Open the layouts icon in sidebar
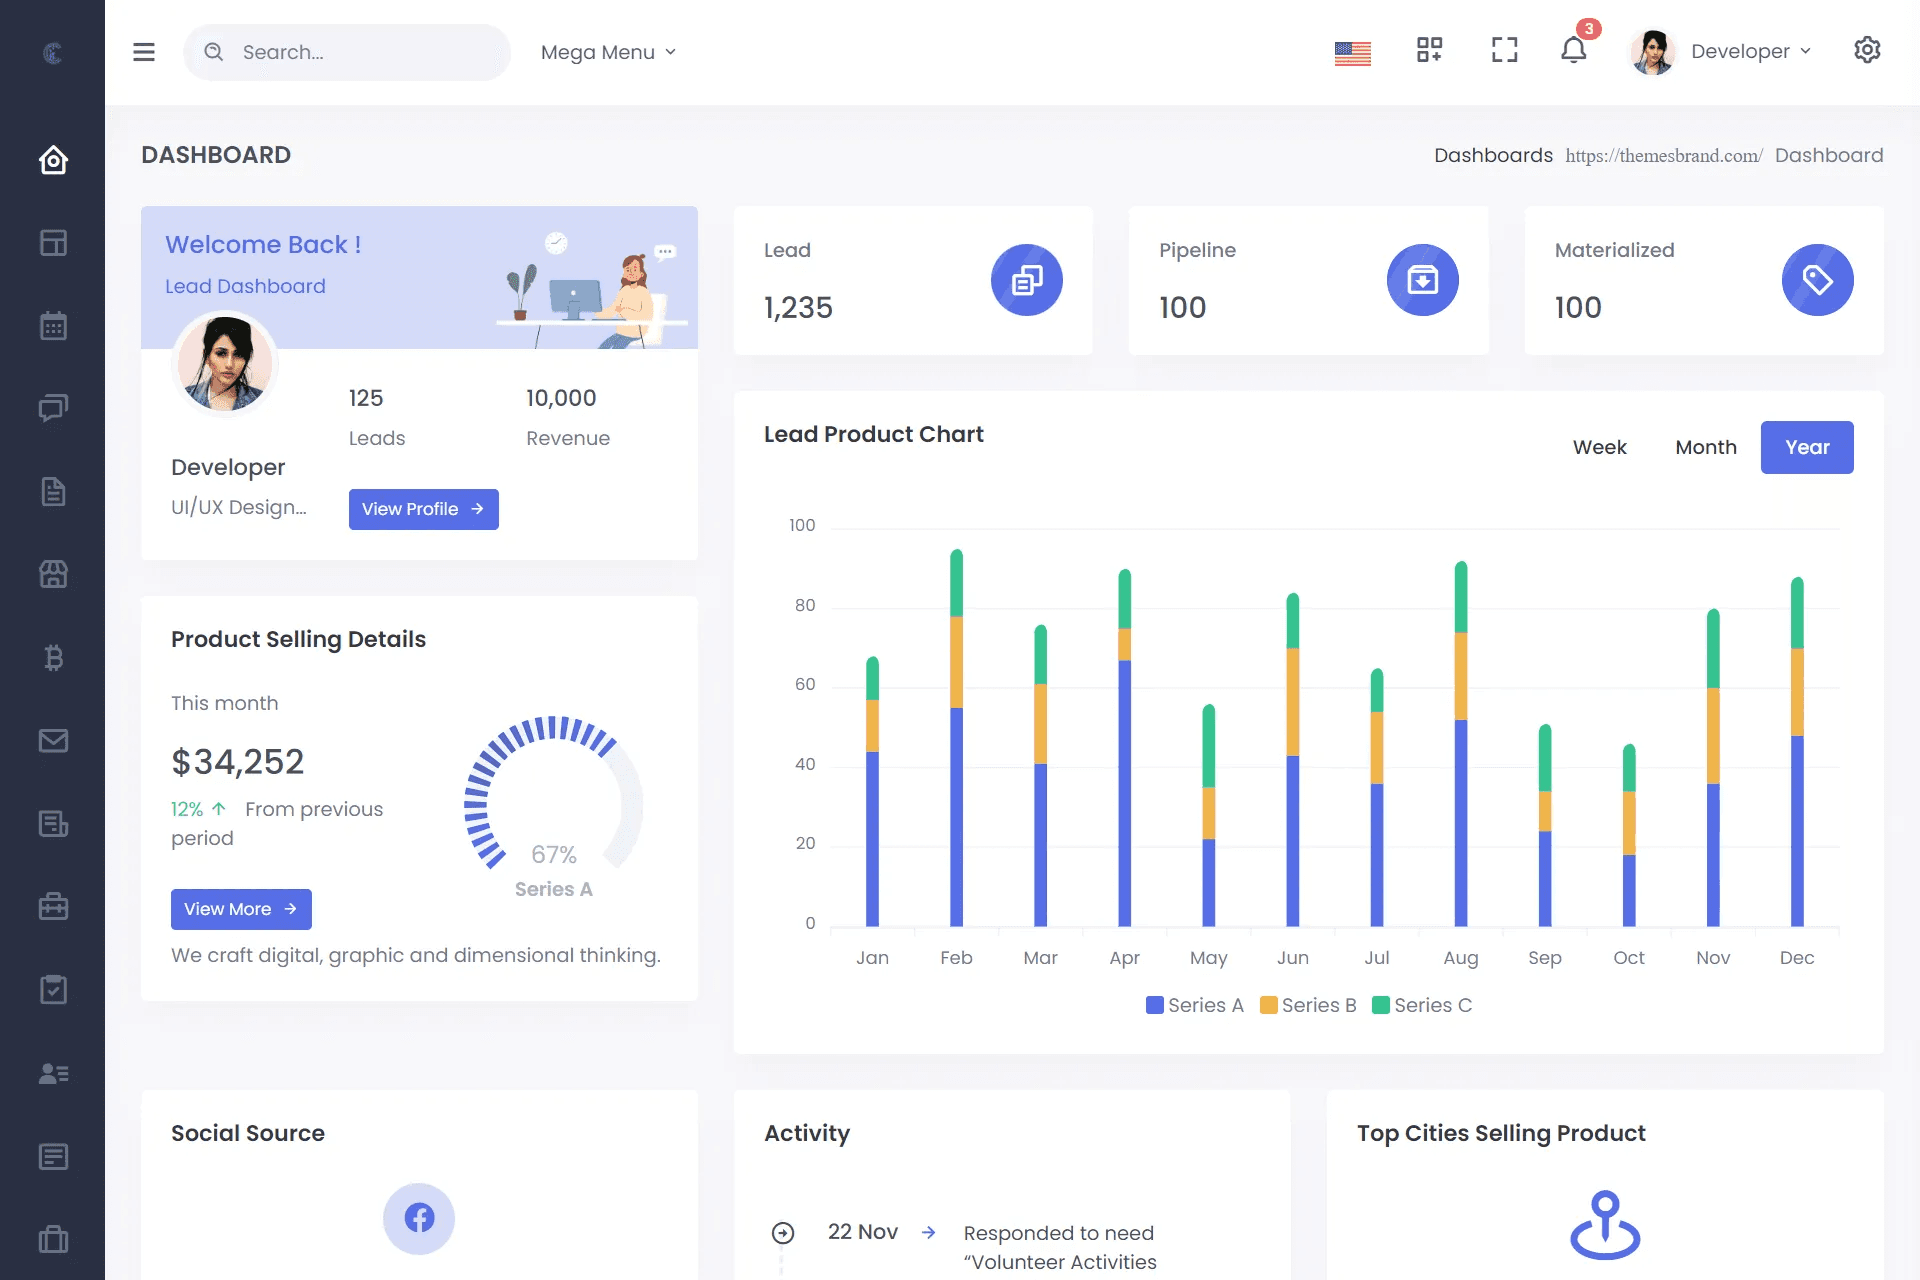 coord(53,243)
